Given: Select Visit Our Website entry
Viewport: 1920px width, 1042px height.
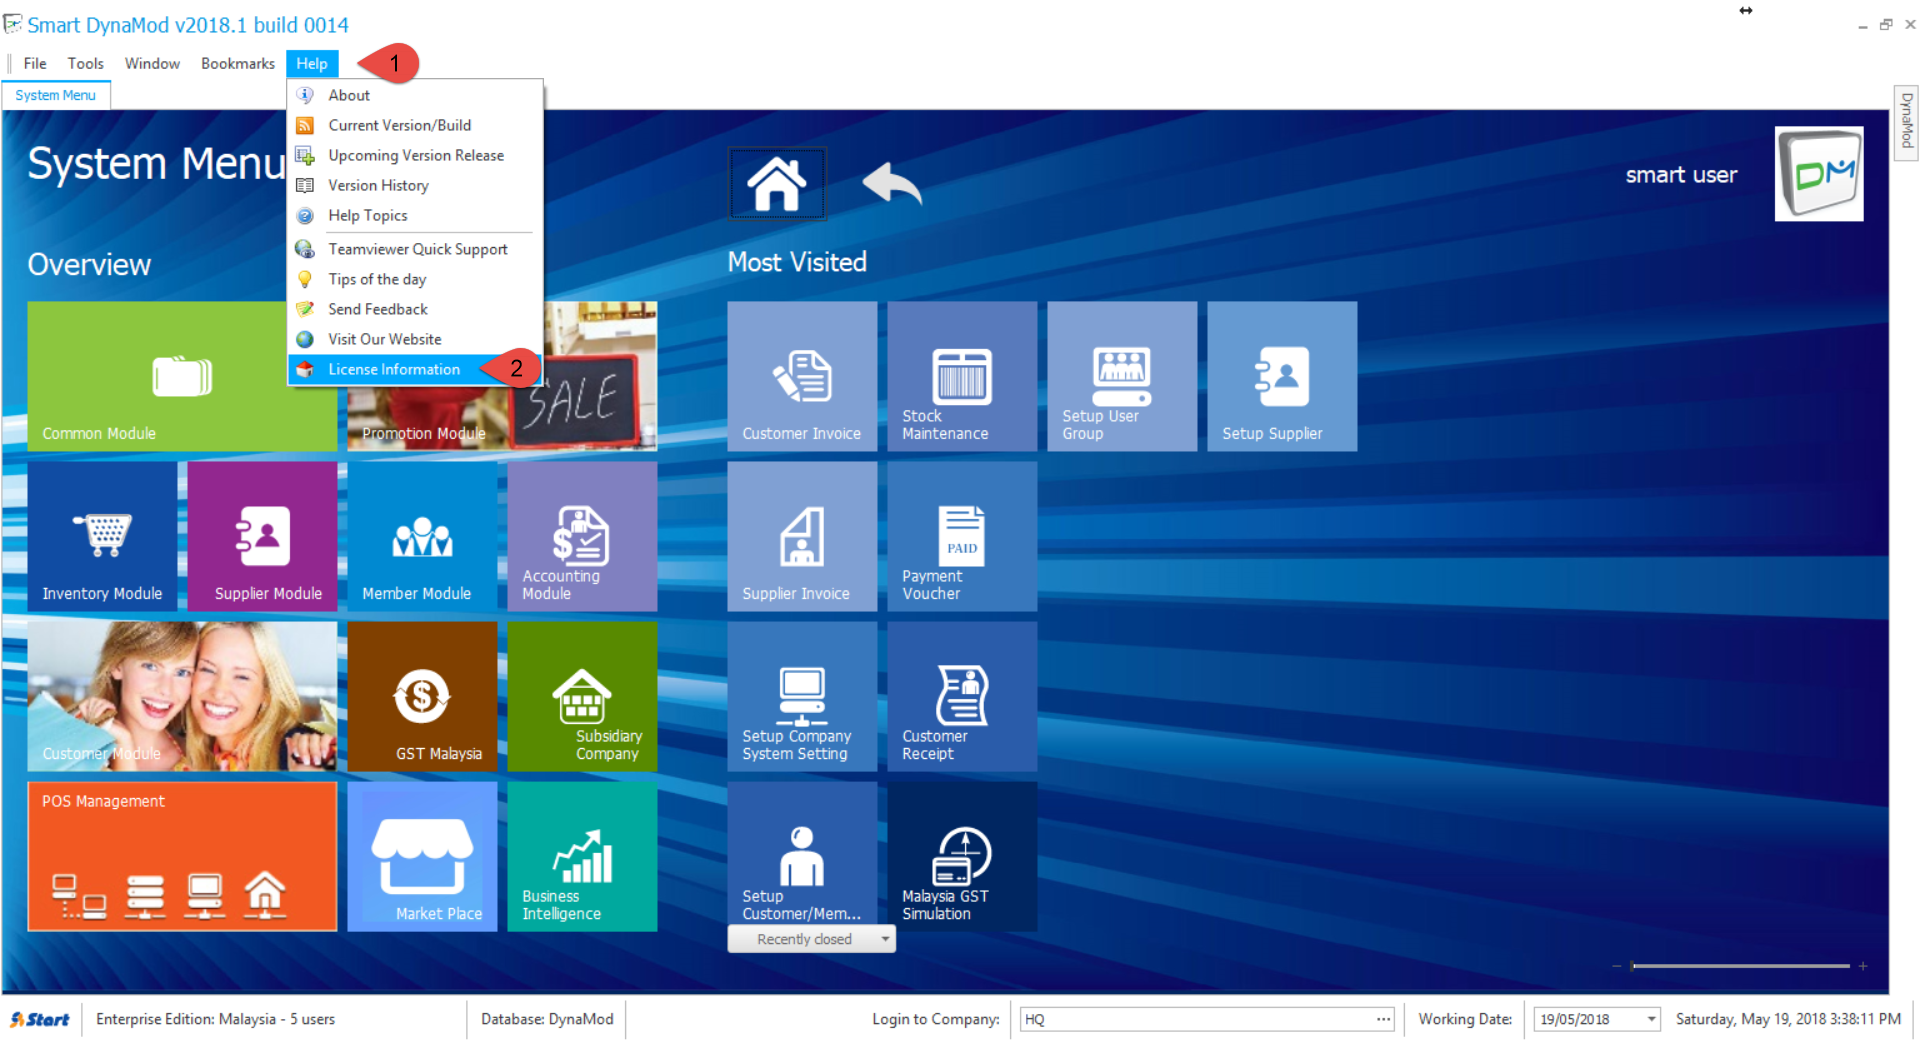Looking at the screenshot, I should (415, 339).
